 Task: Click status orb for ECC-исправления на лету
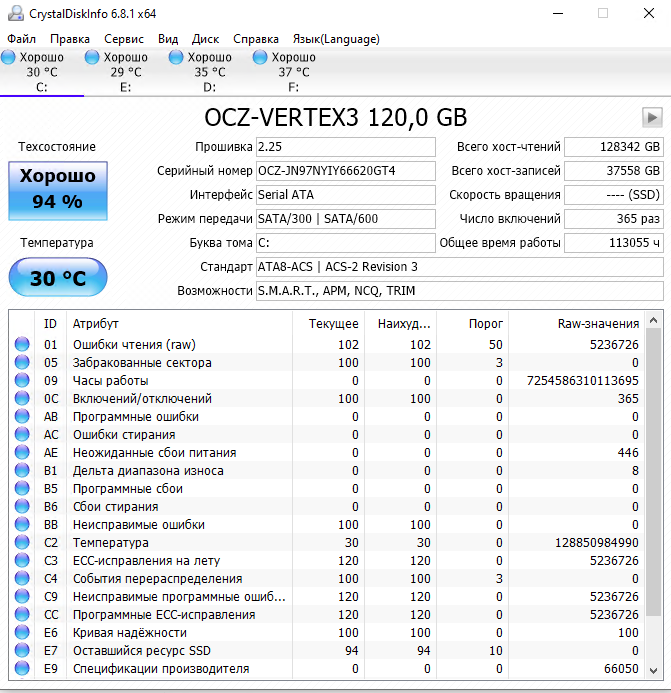point(22,560)
